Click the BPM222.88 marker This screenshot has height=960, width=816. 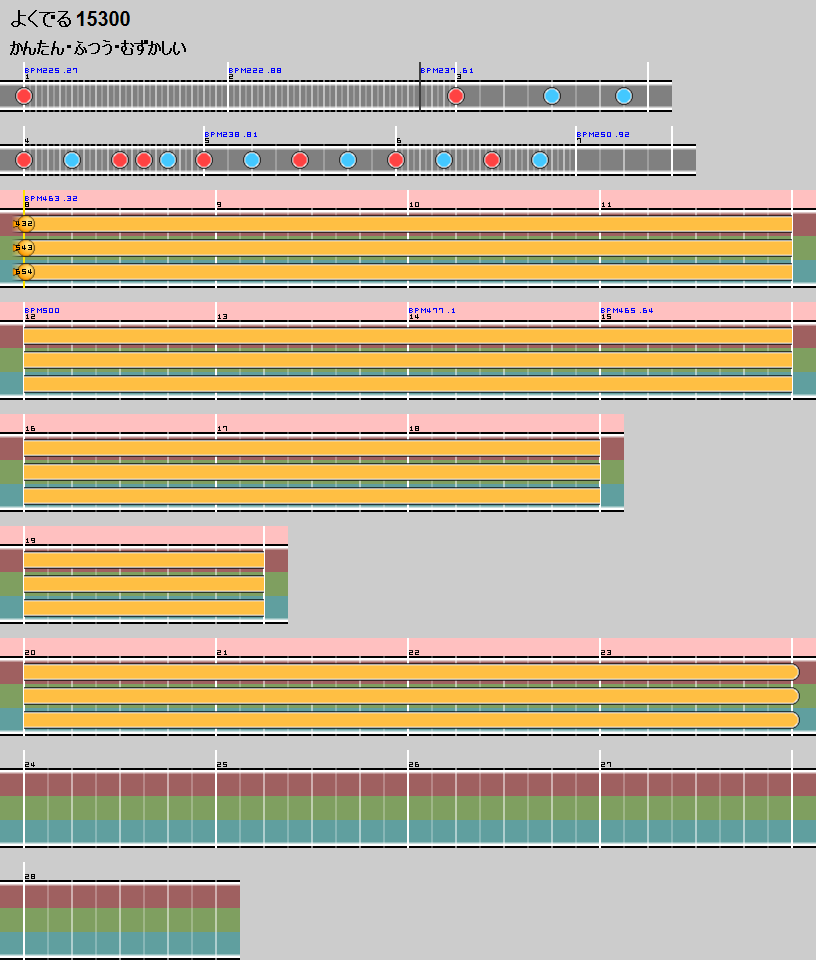pyautogui.click(x=256, y=71)
